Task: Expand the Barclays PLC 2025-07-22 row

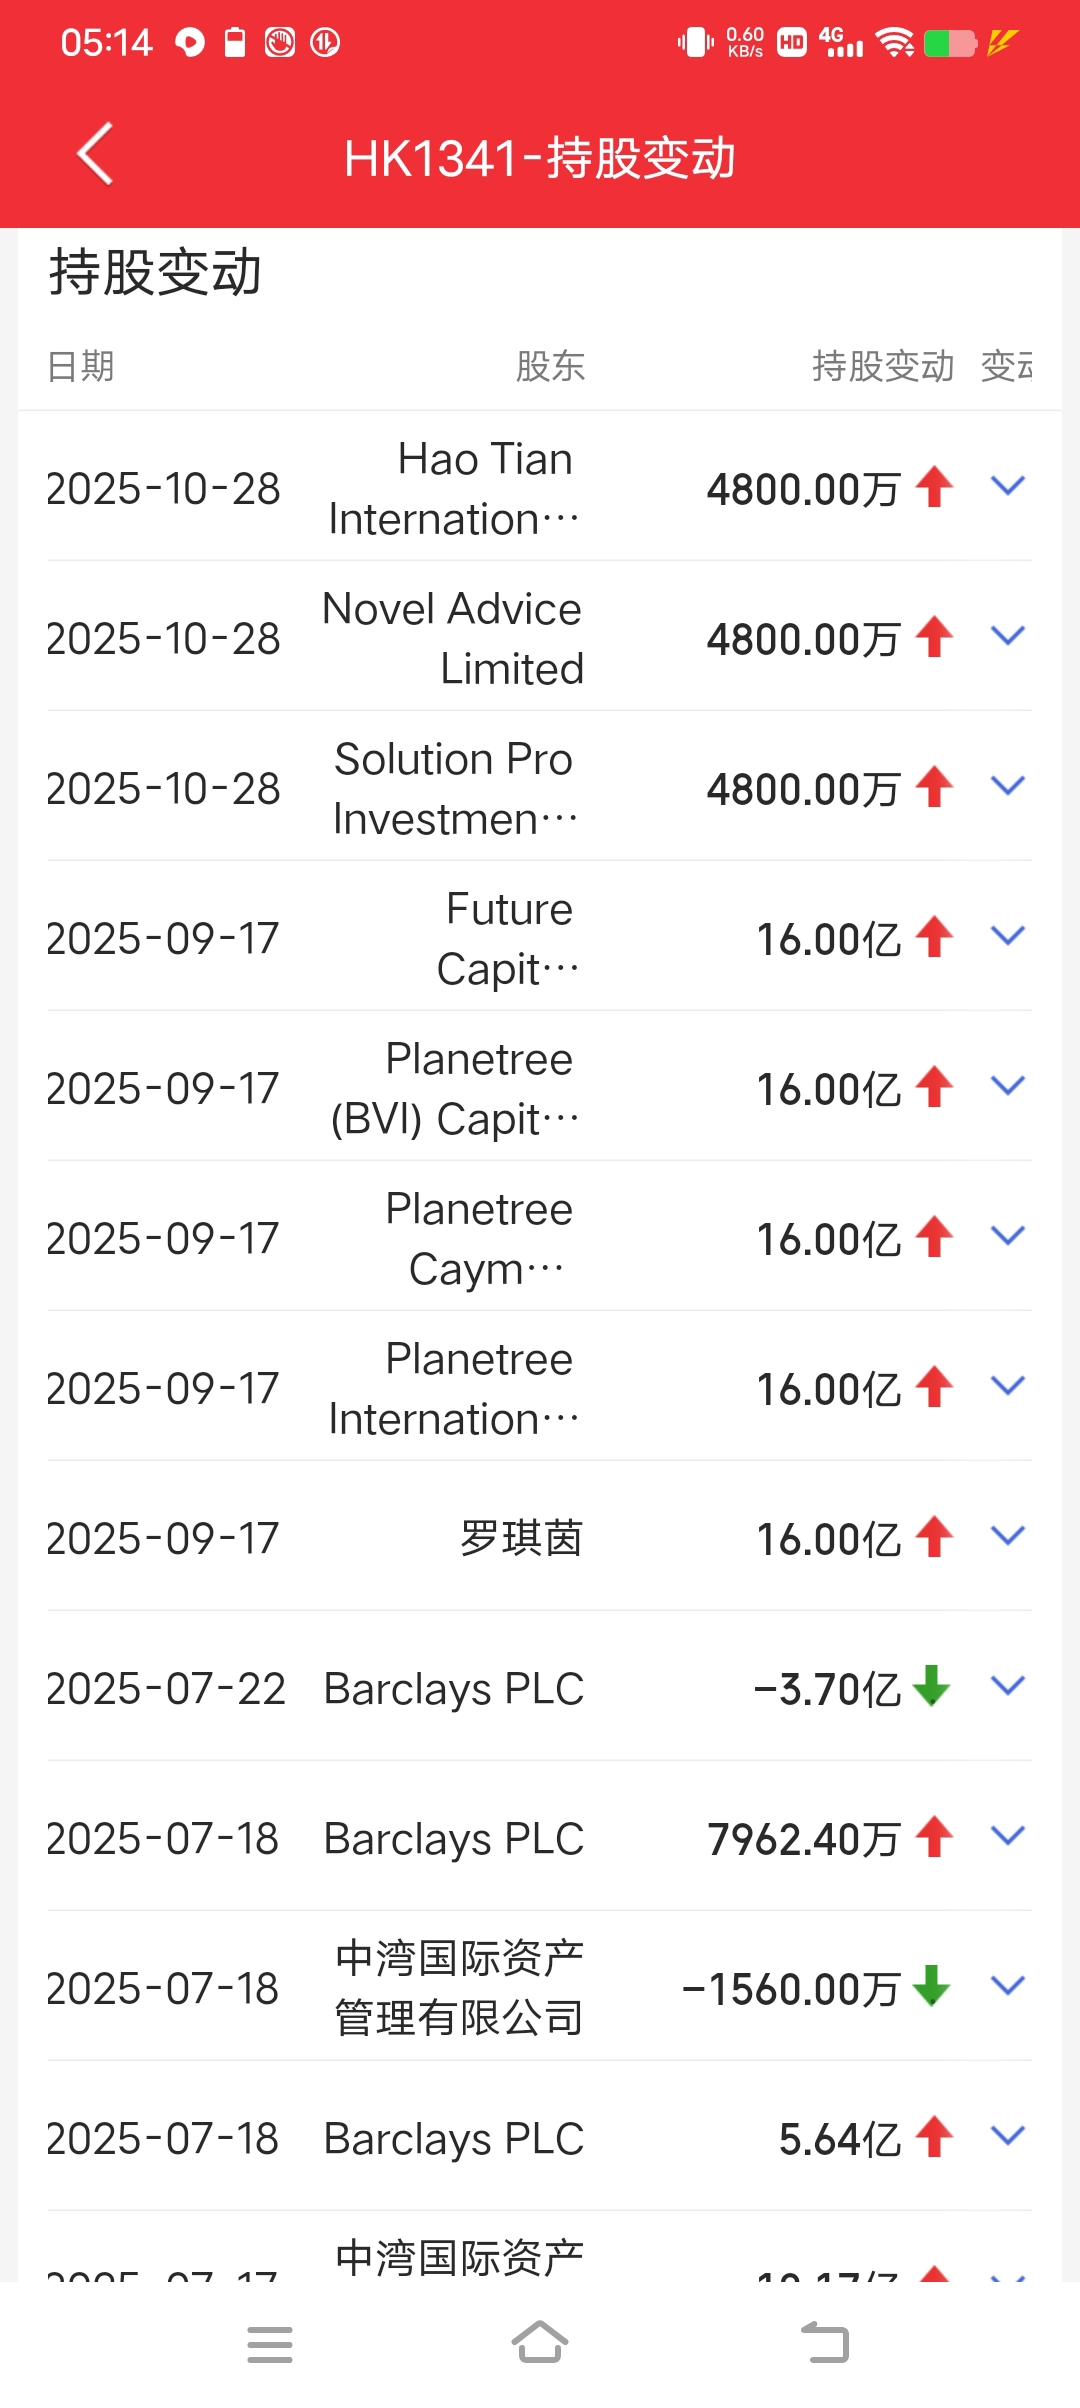Action: coord(1007,1686)
